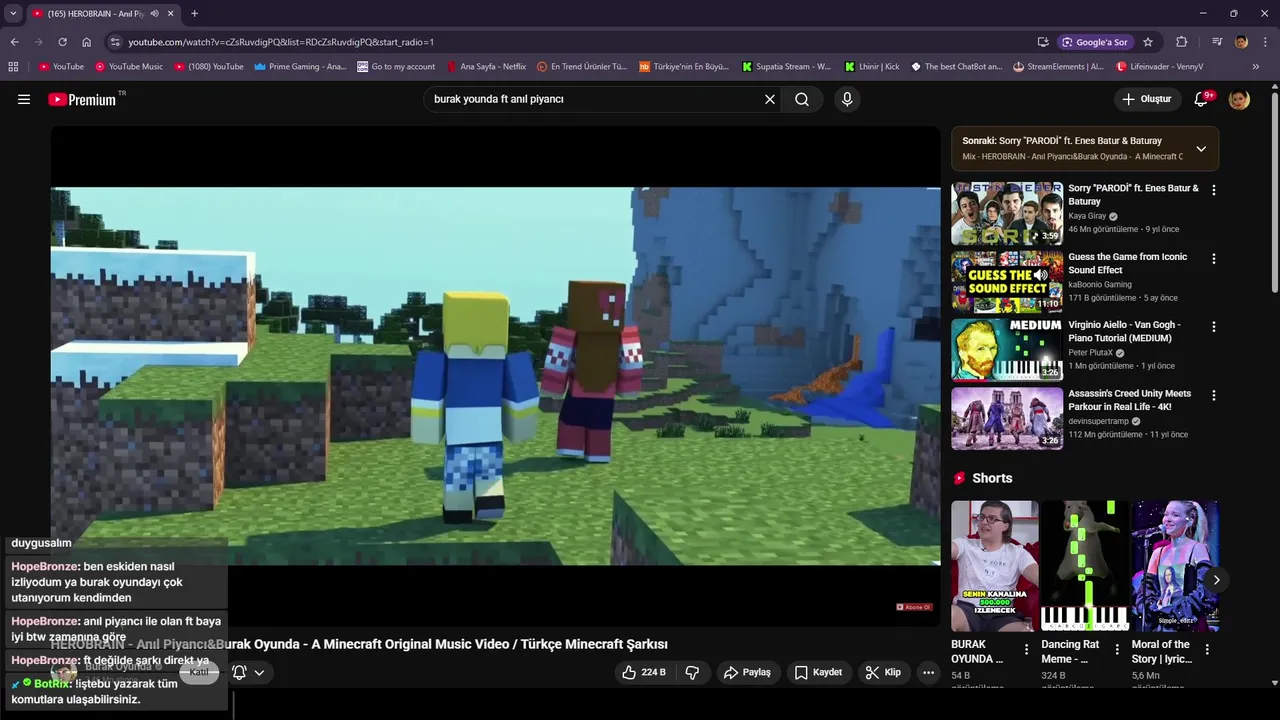Start voice search with the microphone icon
This screenshot has width=1280, height=720.
(x=847, y=99)
